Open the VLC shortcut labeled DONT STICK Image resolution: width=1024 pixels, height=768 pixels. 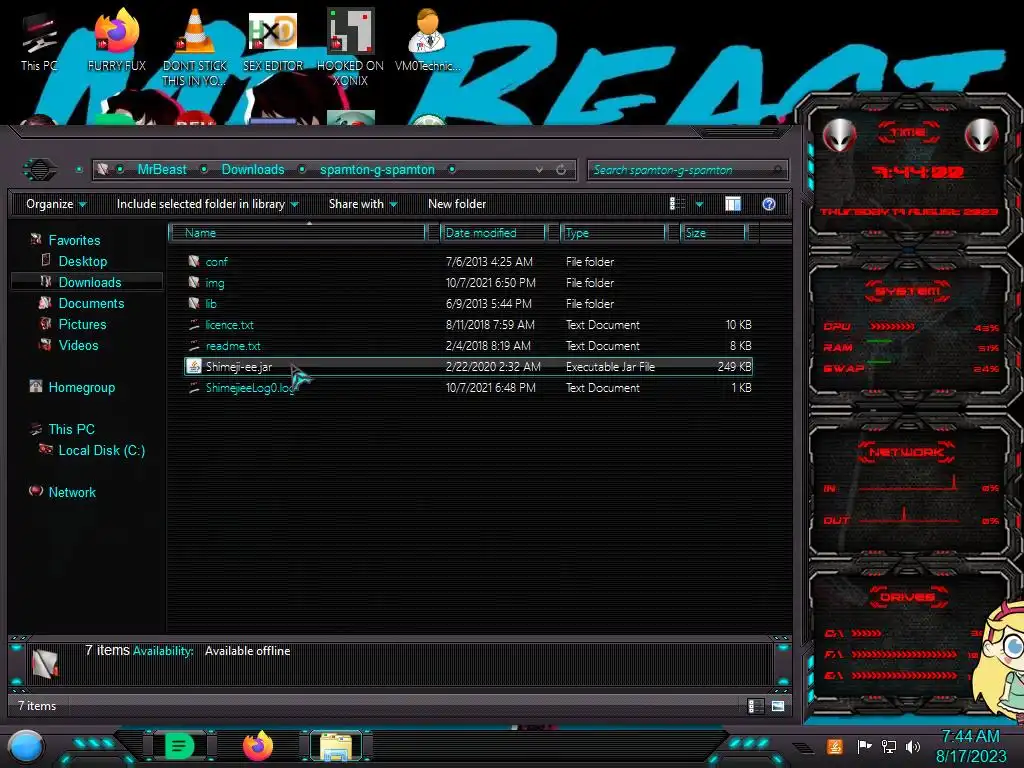[x=194, y=47]
